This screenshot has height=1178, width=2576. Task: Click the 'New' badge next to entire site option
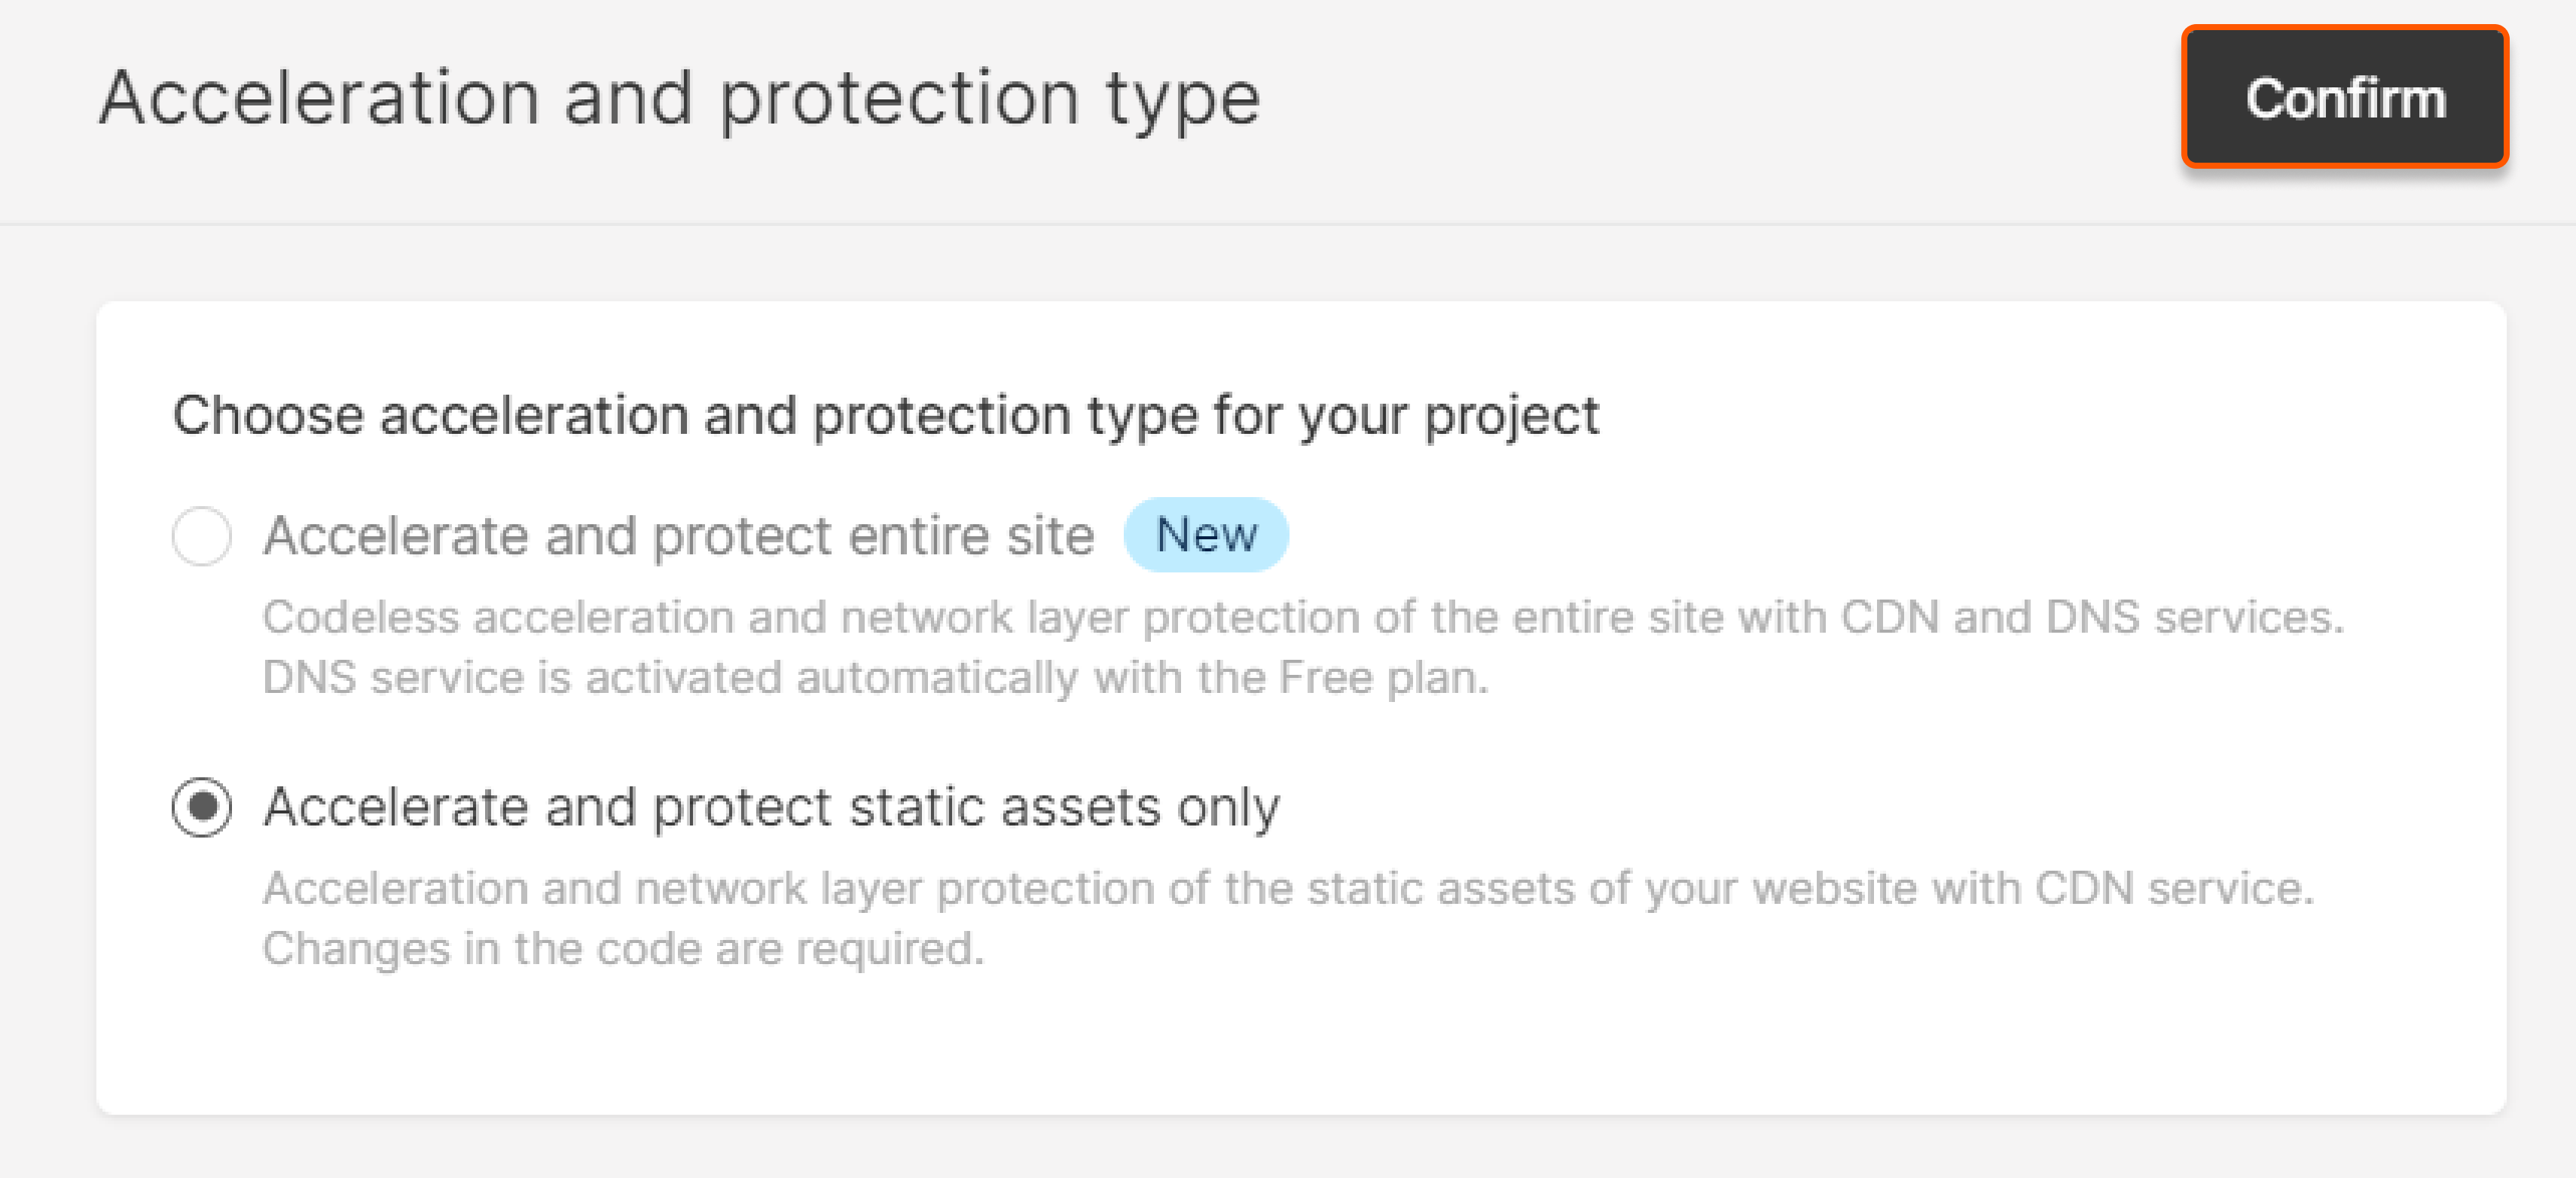1206,534
